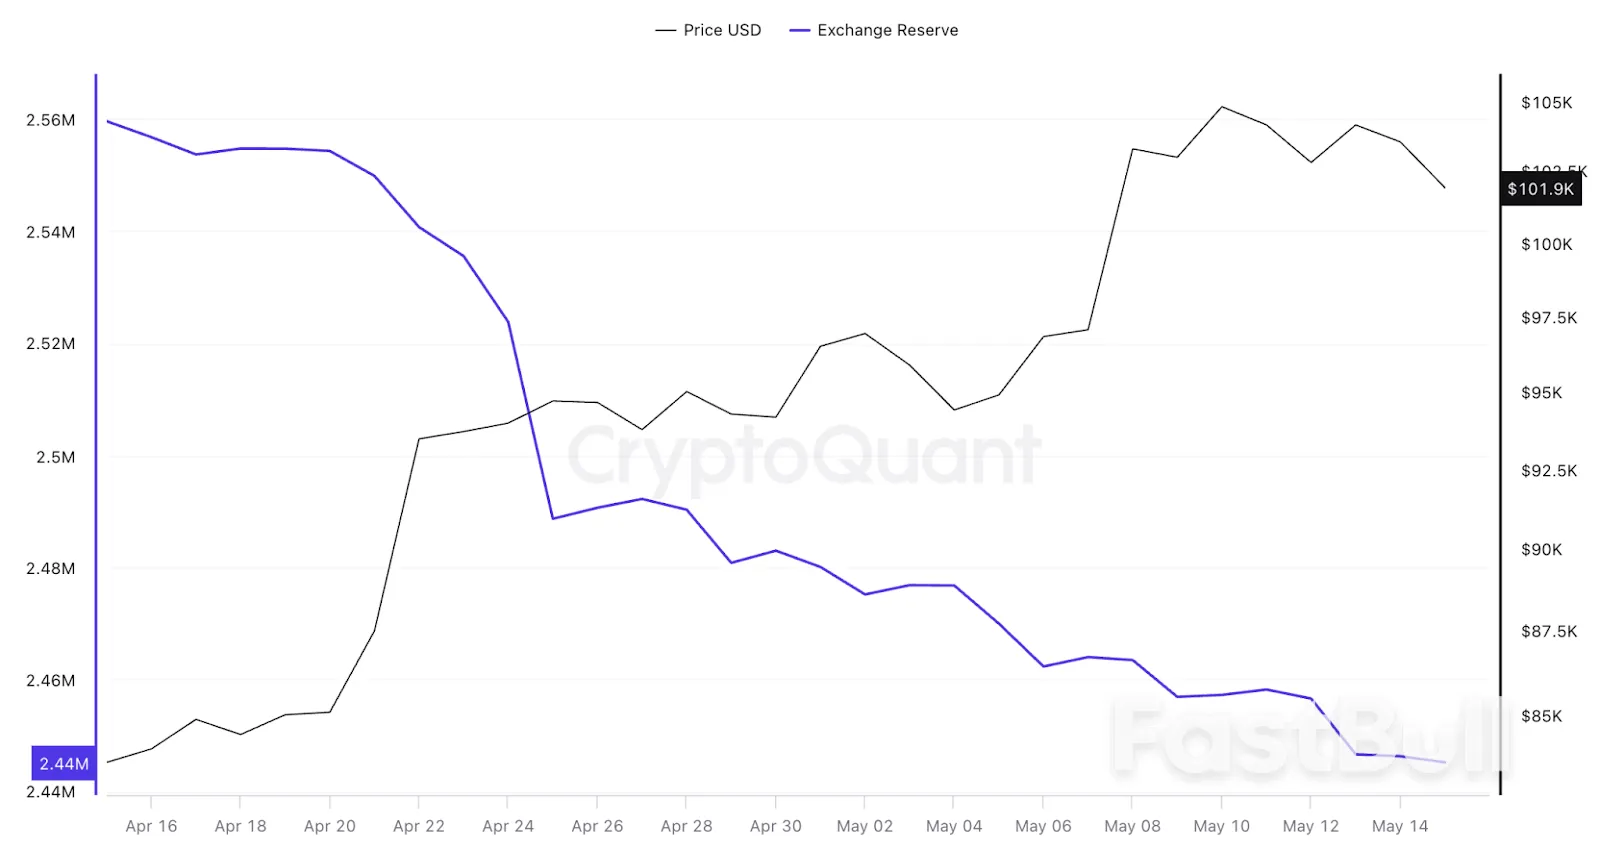Click the $95K right axis label
The width and height of the screenshot is (1600, 849).
(x=1541, y=393)
